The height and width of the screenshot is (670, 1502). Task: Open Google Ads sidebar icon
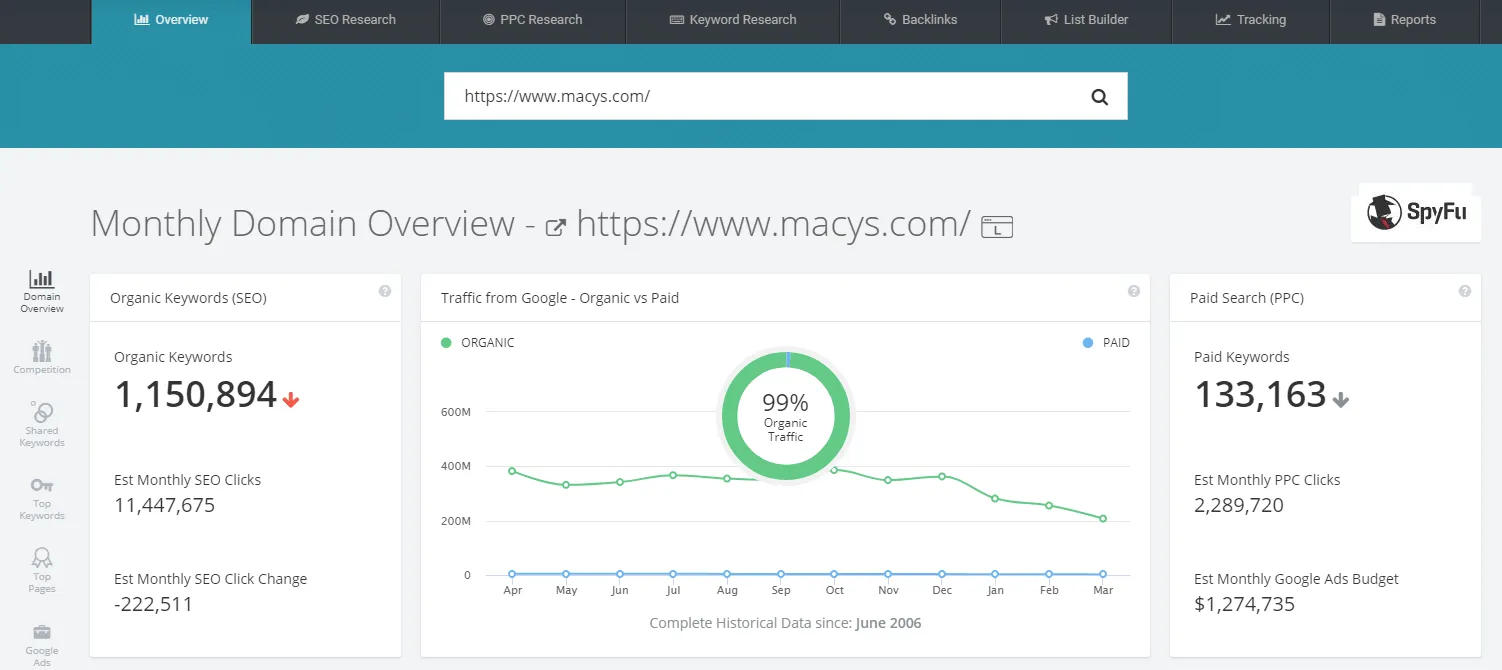[42, 640]
